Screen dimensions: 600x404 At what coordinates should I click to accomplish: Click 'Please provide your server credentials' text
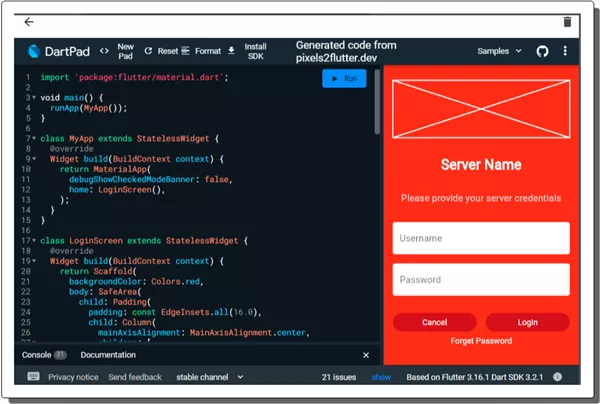tap(481, 198)
